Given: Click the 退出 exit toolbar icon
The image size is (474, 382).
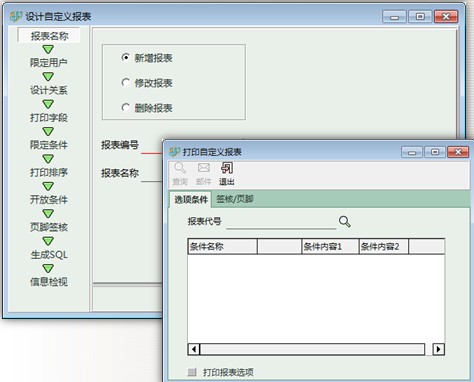Looking at the screenshot, I should point(227,168).
